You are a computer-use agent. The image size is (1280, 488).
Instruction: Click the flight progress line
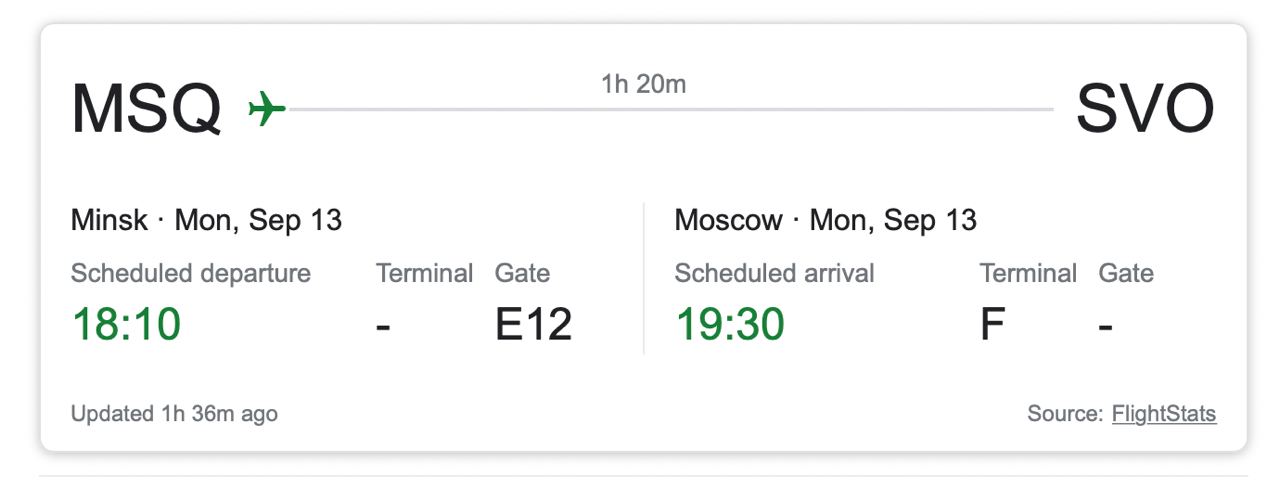pos(670,109)
